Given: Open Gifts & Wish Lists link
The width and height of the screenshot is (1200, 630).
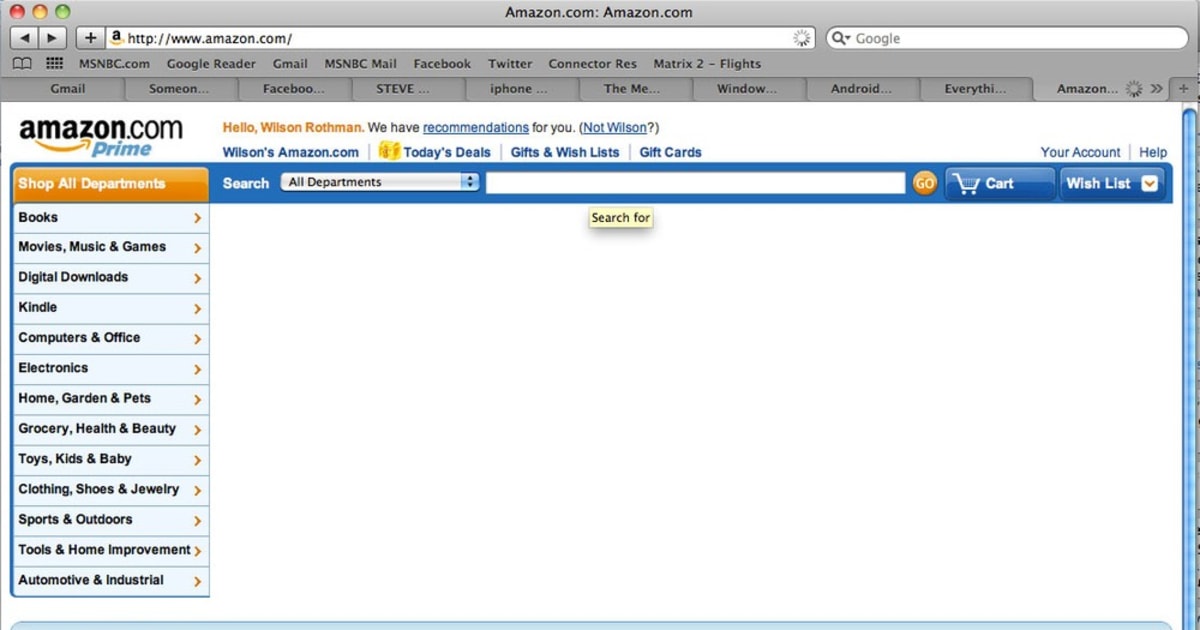Looking at the screenshot, I should tap(565, 152).
